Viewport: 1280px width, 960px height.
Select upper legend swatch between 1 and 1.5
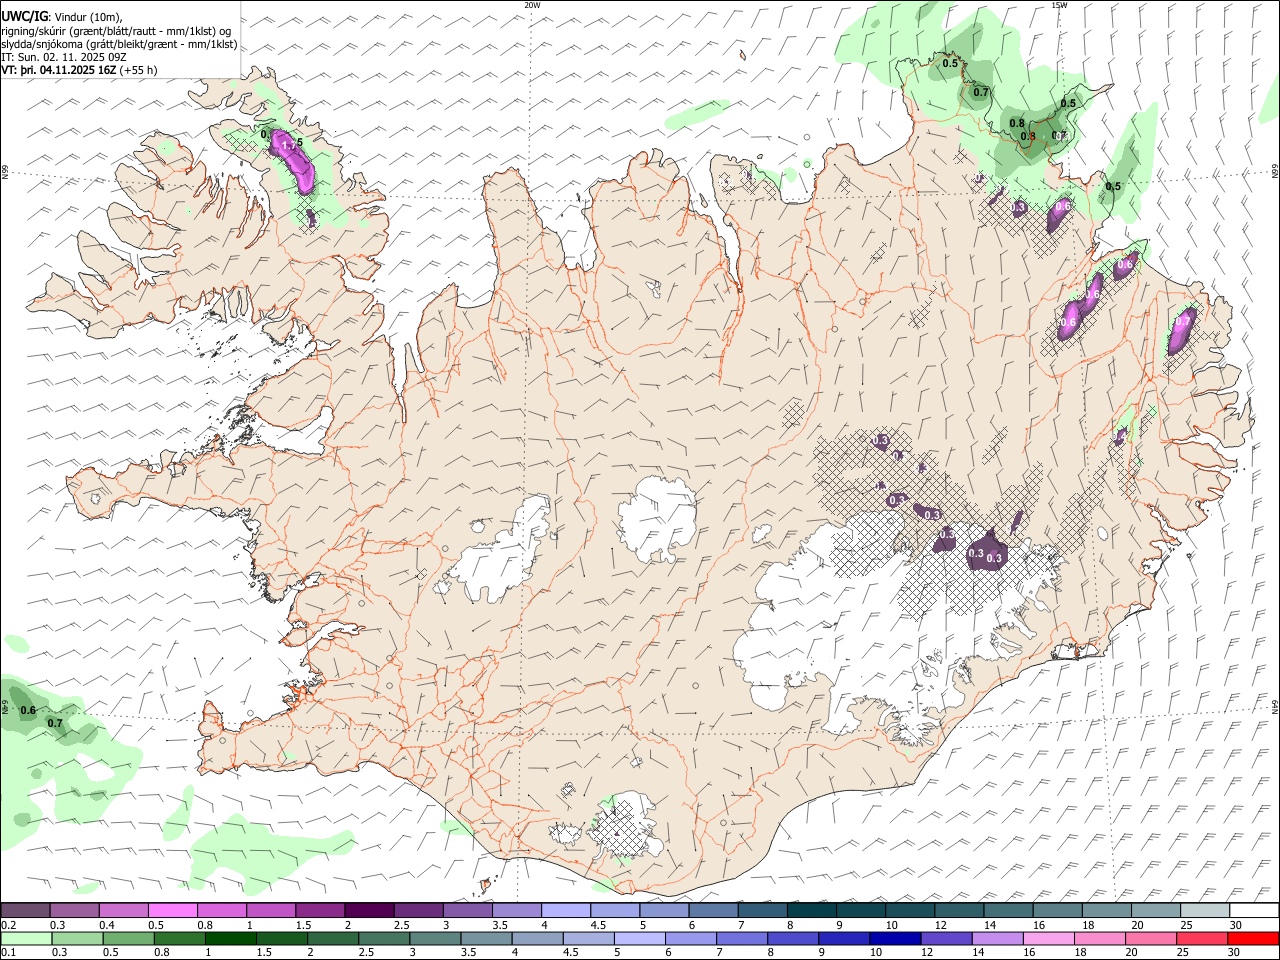[270, 910]
